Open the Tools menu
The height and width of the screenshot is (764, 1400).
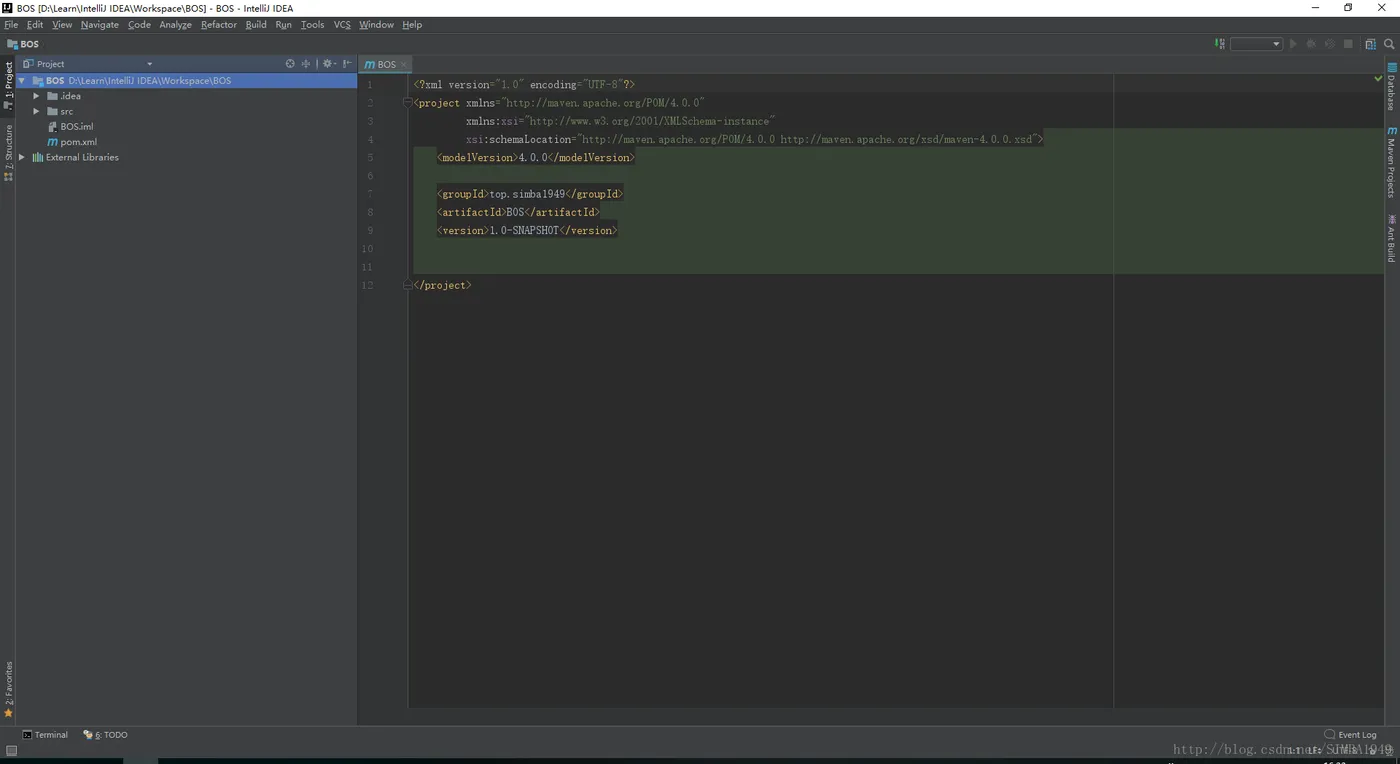[313, 25]
